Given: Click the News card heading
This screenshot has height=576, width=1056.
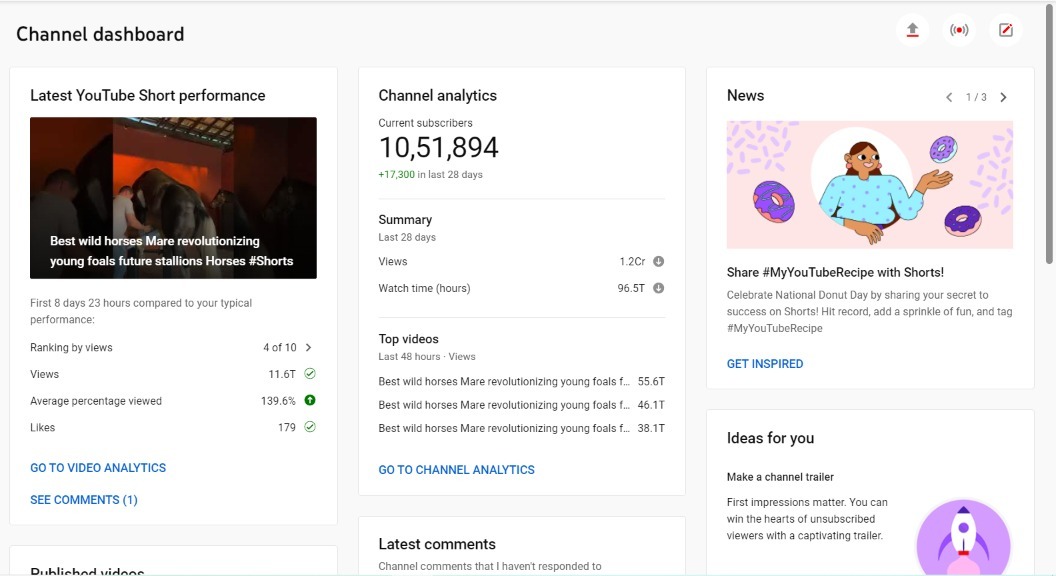Looking at the screenshot, I should point(746,96).
